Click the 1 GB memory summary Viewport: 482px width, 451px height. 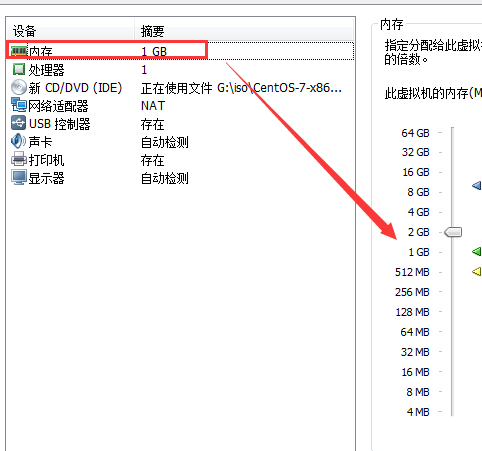coord(154,51)
